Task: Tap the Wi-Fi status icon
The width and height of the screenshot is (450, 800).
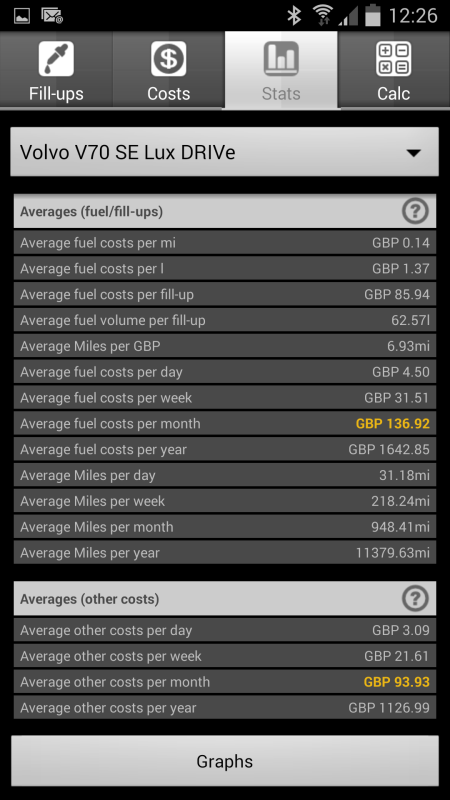Action: point(322,16)
